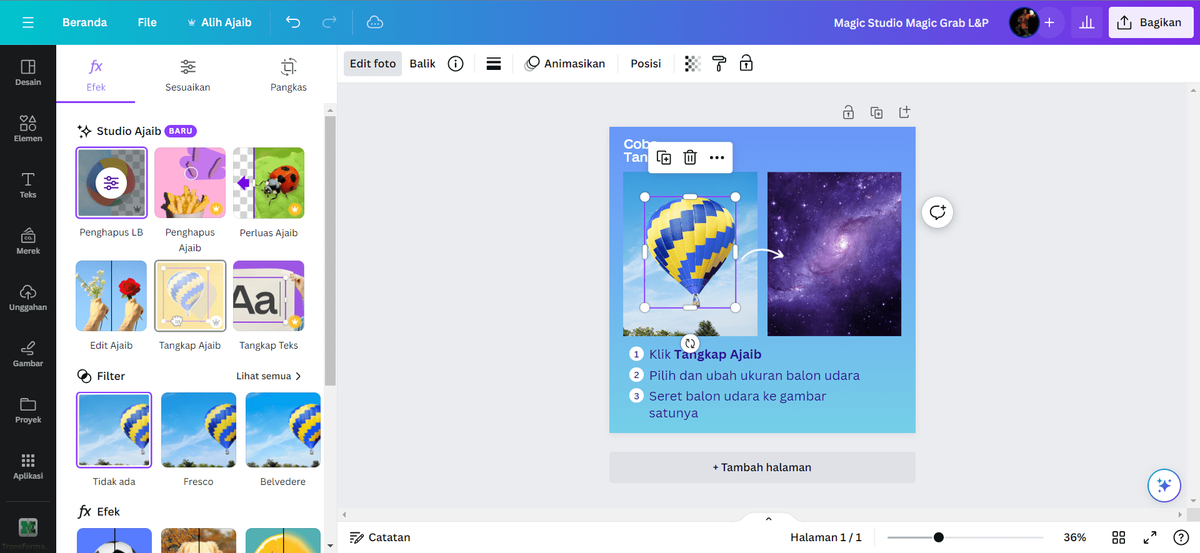Expand Lihat semua filters link
The height and width of the screenshot is (553, 1200).
coord(269,376)
